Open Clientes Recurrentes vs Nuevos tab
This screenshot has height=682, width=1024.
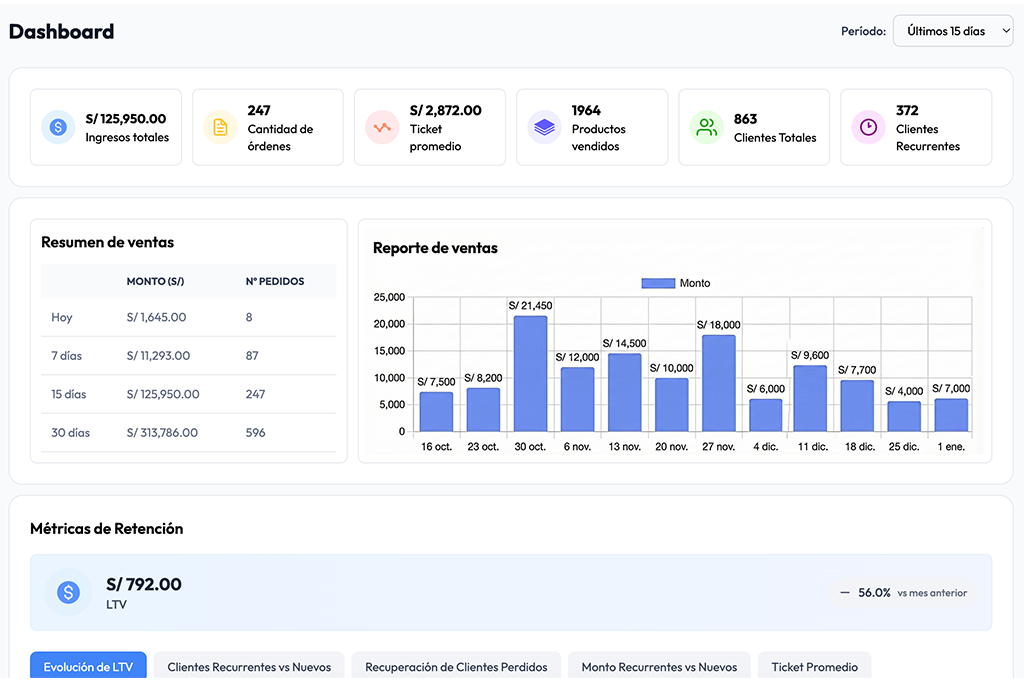coord(249,667)
